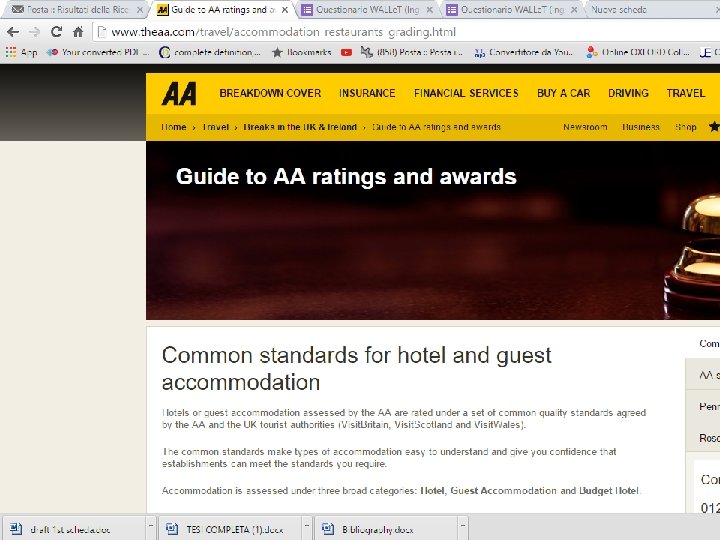The width and height of the screenshot is (720, 540).
Task: Open the FINANCIAL SERVICES menu
Action: click(466, 93)
